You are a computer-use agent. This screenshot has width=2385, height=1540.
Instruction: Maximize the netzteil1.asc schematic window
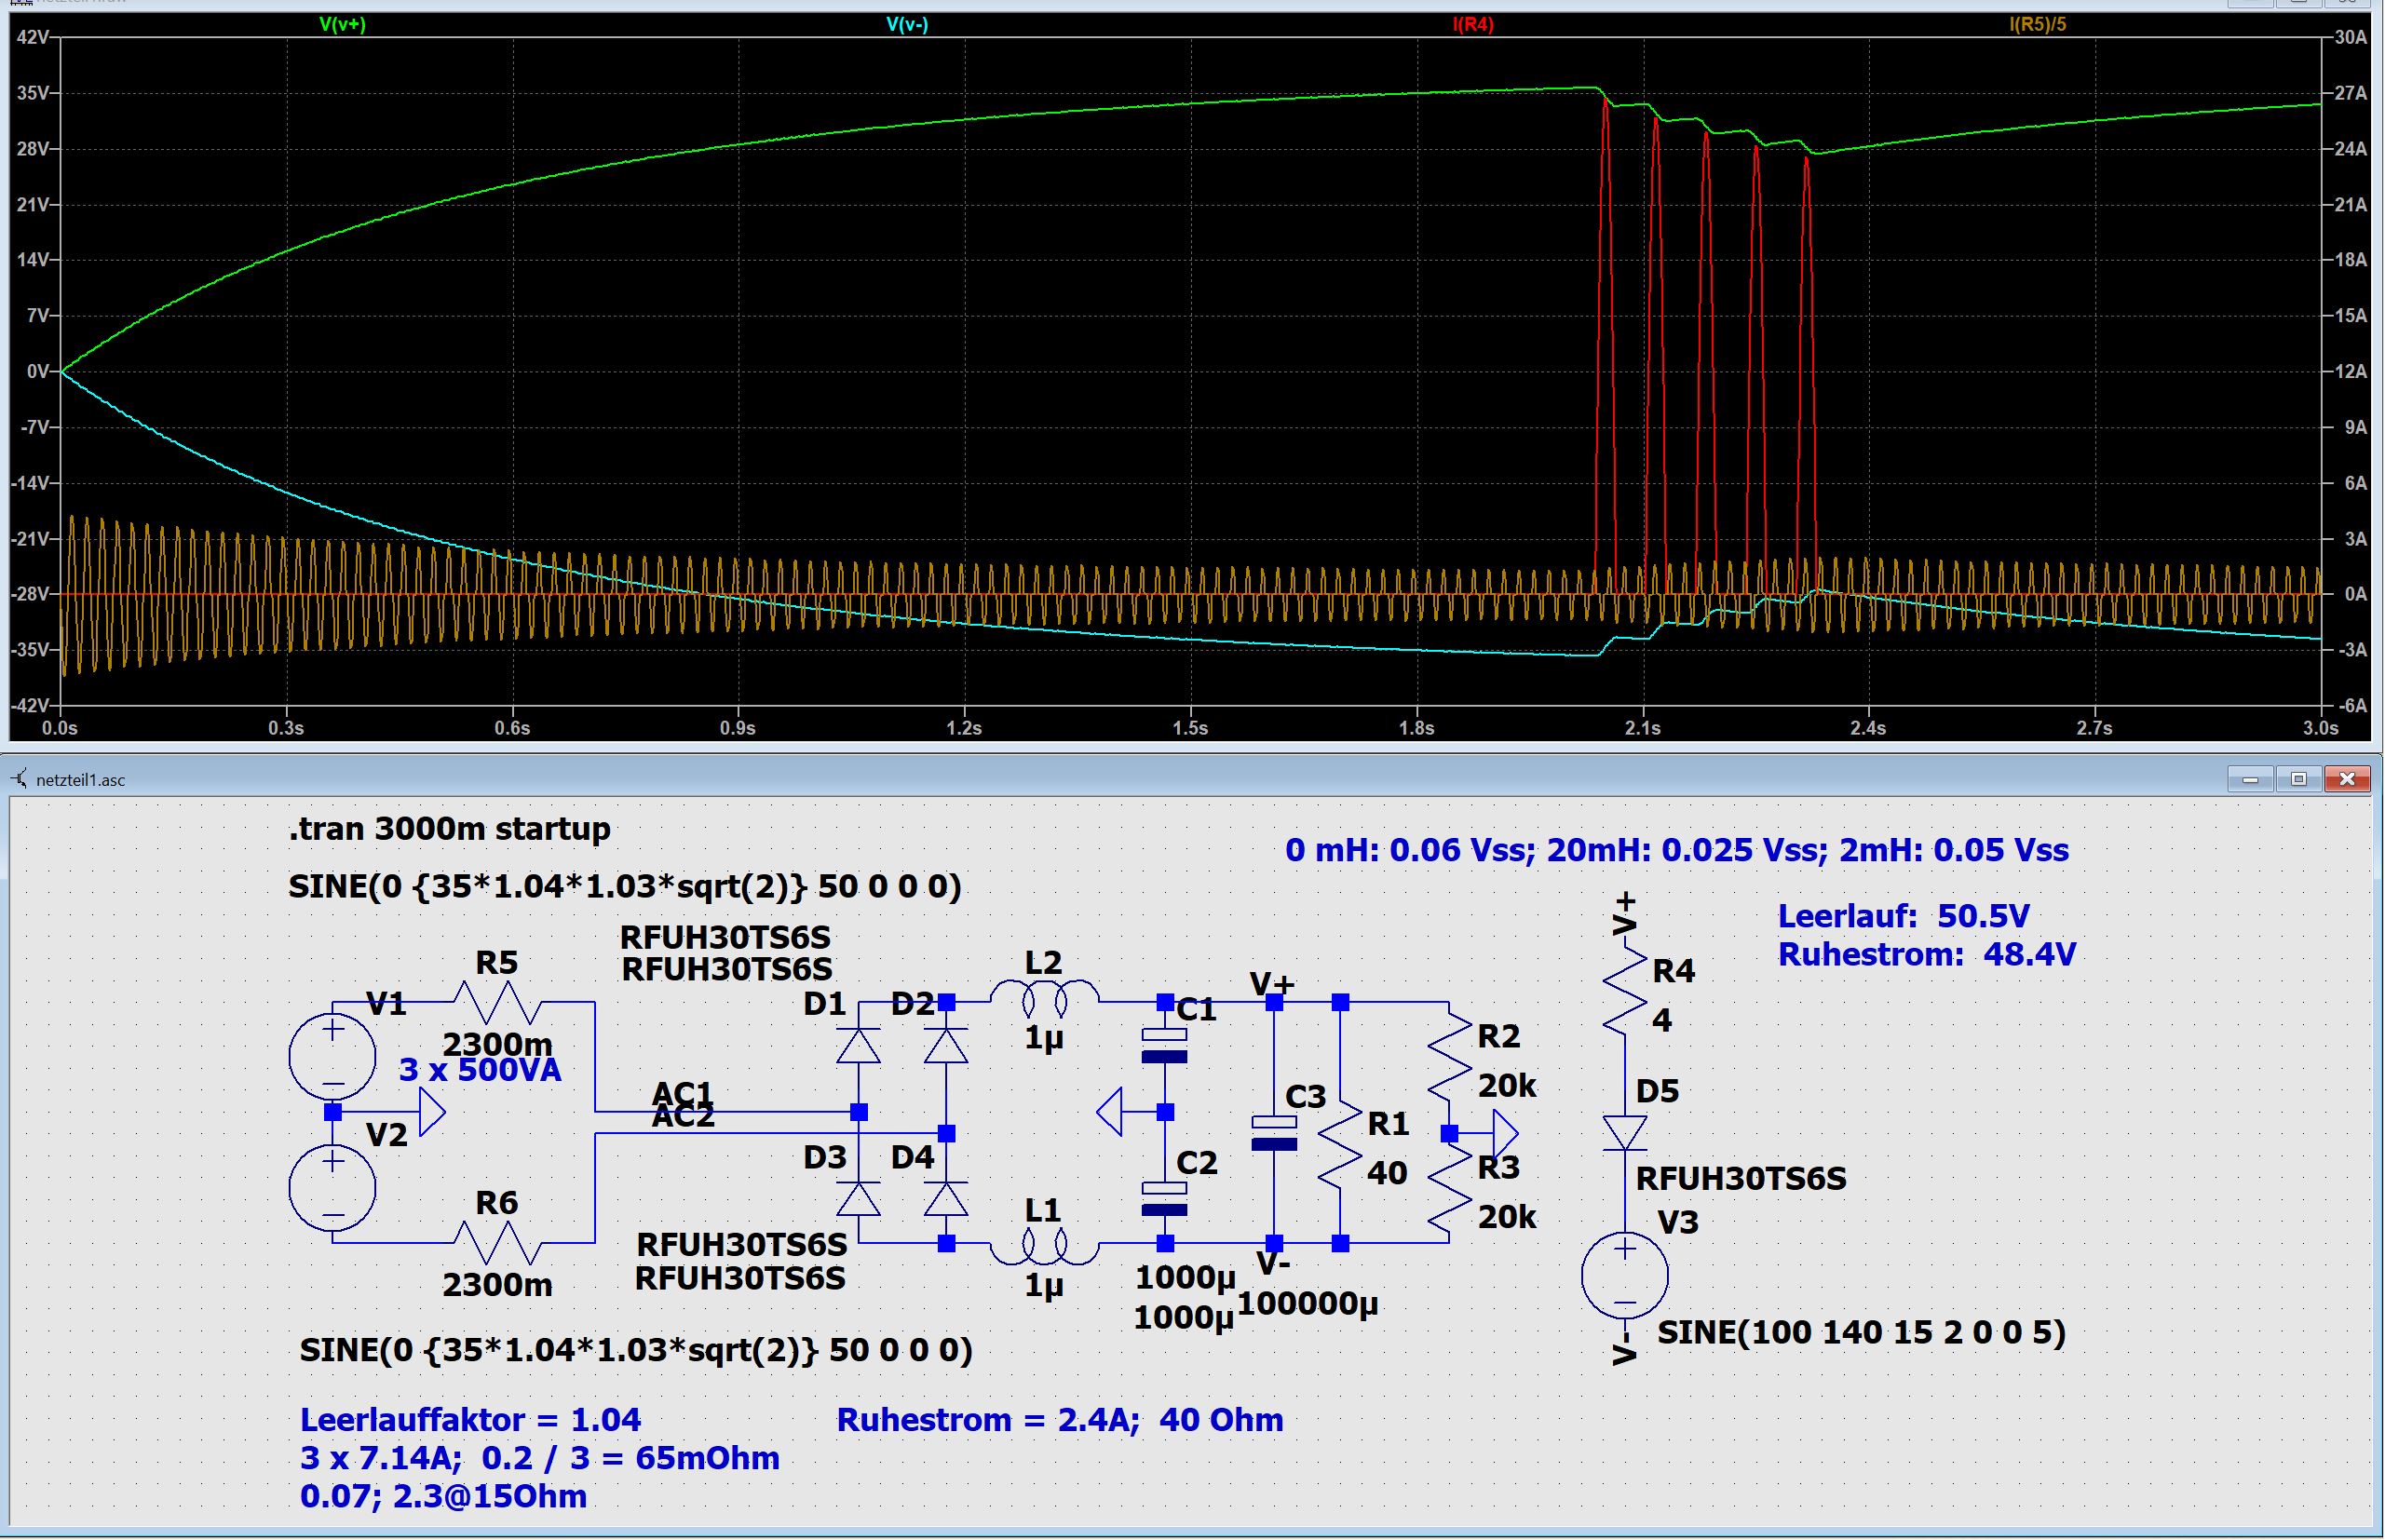coord(2299,779)
